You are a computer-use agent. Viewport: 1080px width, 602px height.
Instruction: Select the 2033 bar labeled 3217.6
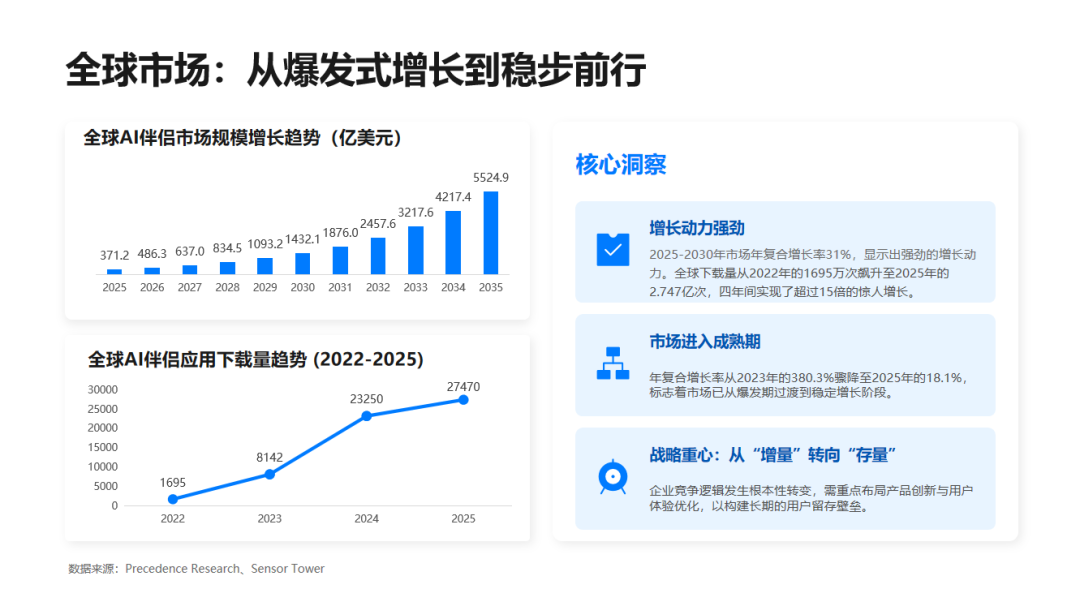(415, 250)
